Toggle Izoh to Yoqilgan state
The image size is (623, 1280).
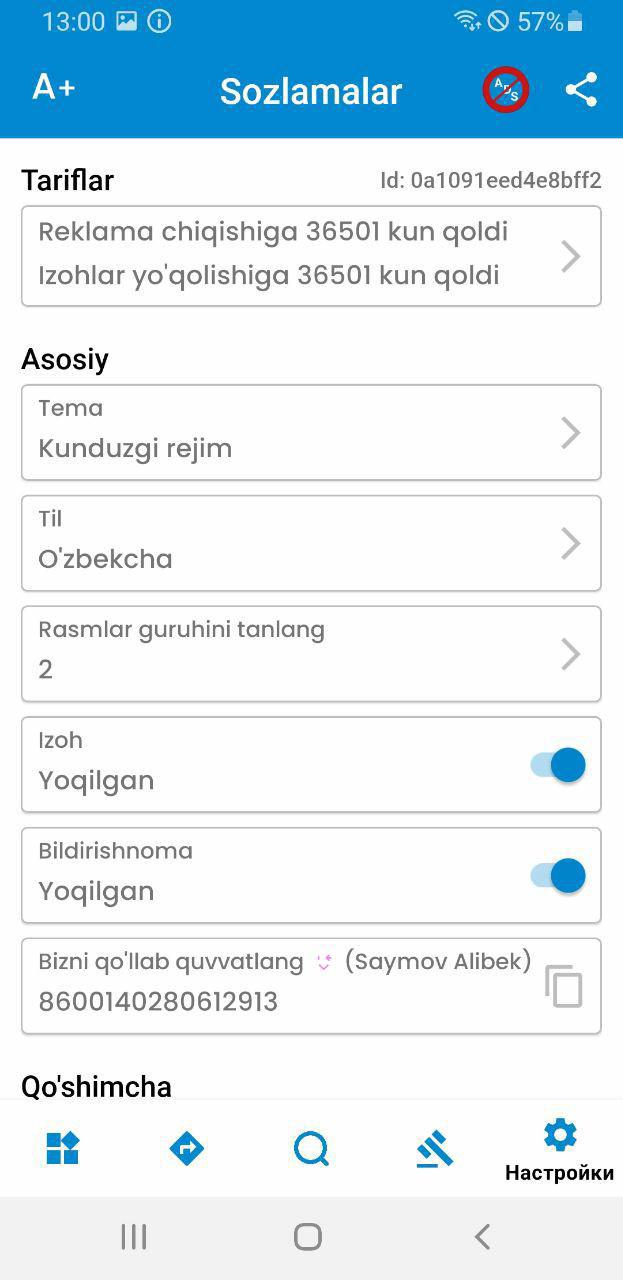[555, 764]
